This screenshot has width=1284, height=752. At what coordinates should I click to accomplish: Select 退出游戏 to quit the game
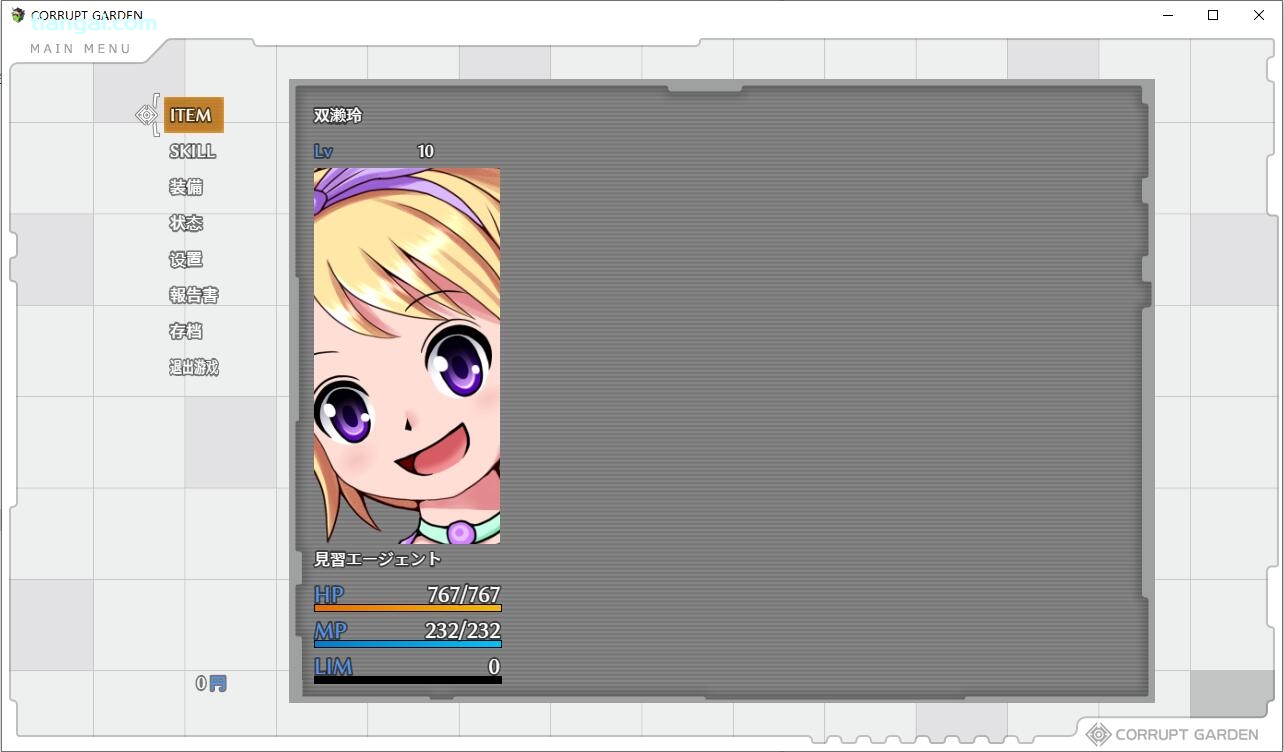[194, 368]
